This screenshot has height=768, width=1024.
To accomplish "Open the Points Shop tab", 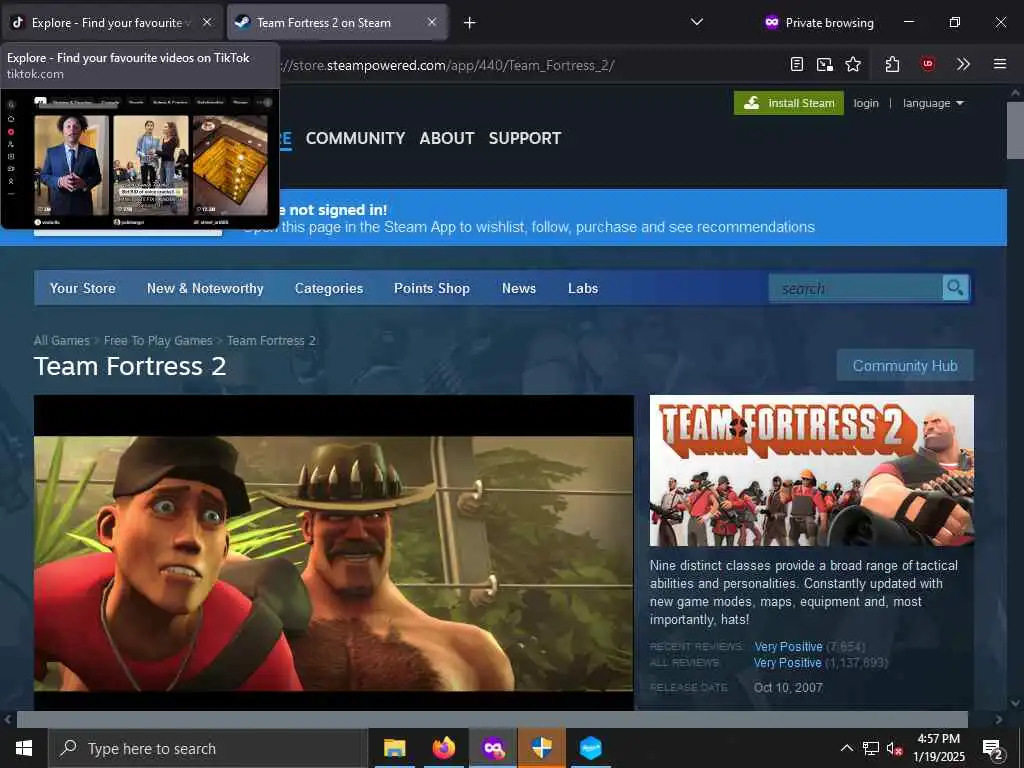I will point(432,288).
